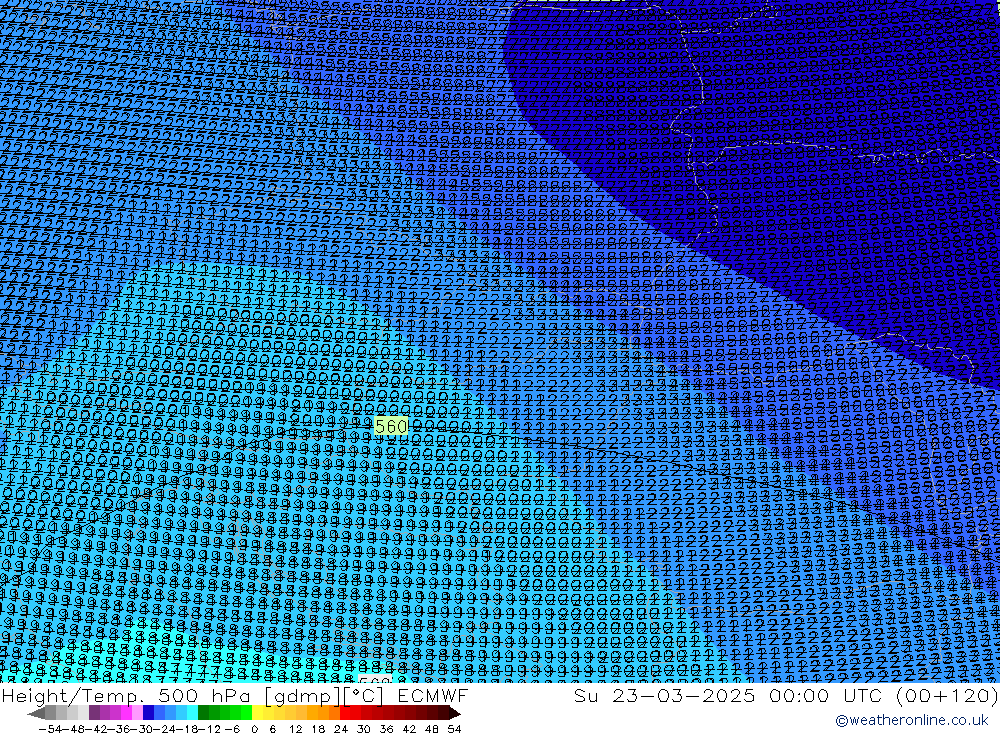Click the [gdmp] unit label
Viewport: 1000px width, 733px height.
point(300,696)
